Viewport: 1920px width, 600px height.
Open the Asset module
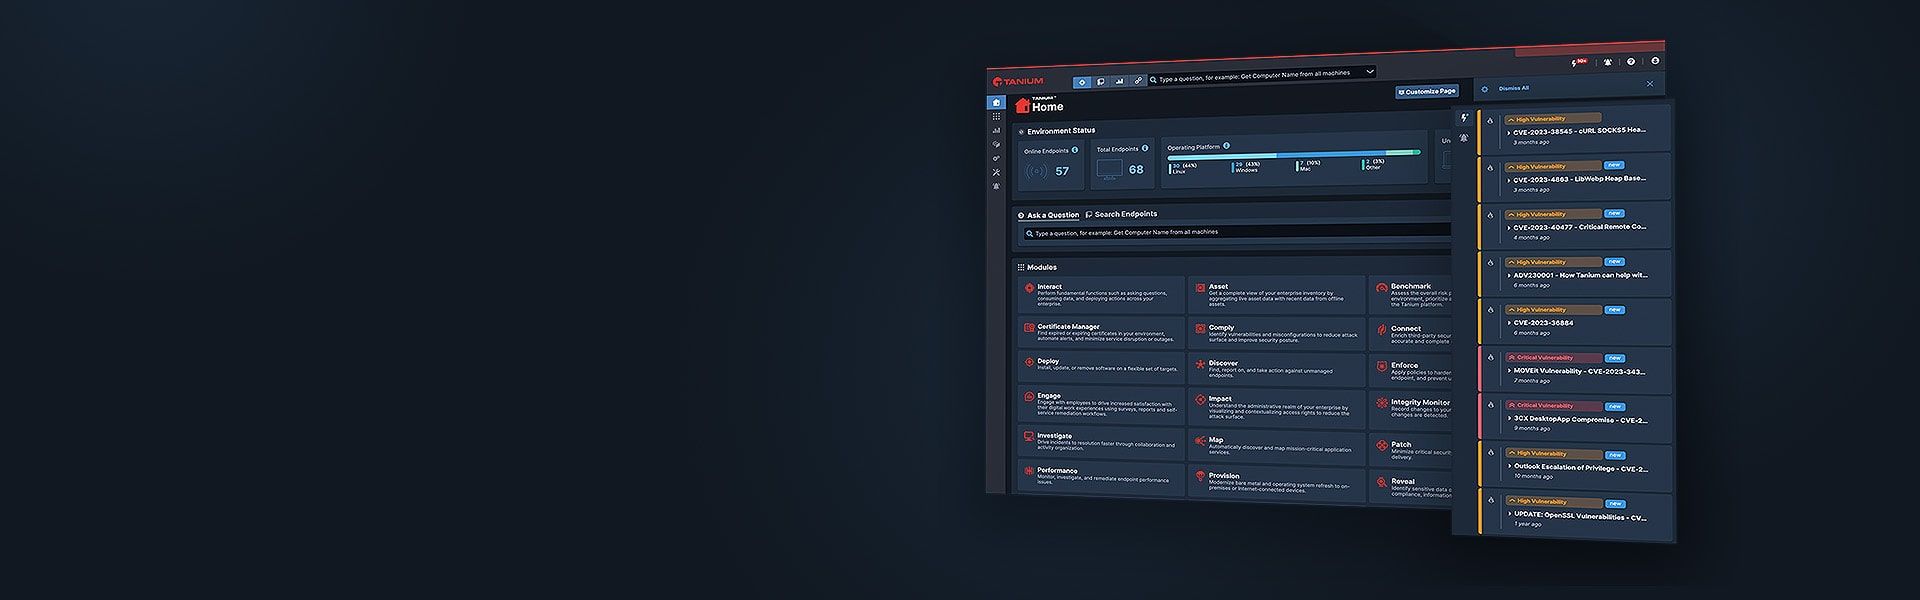[1276, 295]
